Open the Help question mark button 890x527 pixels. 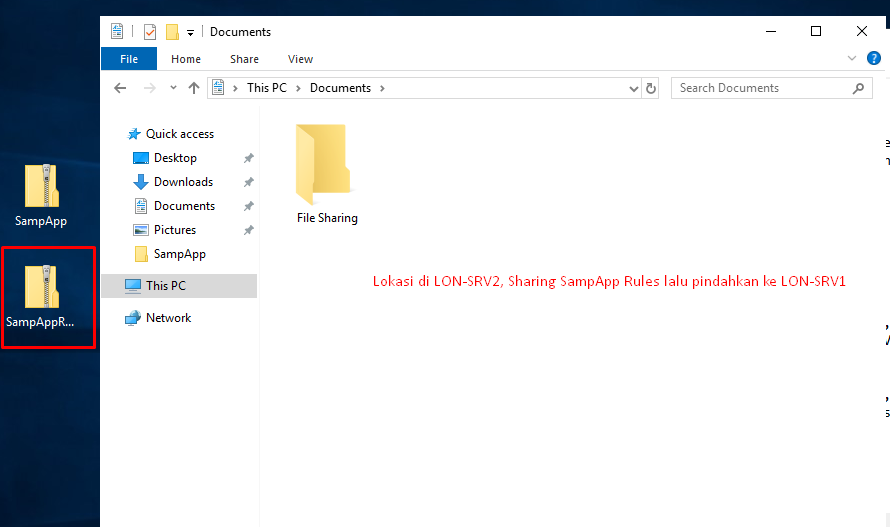874,58
